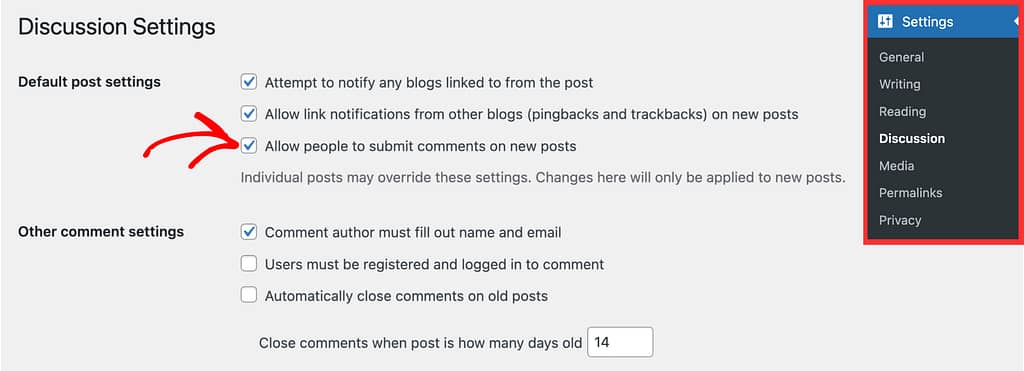Open Media settings
The height and width of the screenshot is (371, 1024).
896,166
